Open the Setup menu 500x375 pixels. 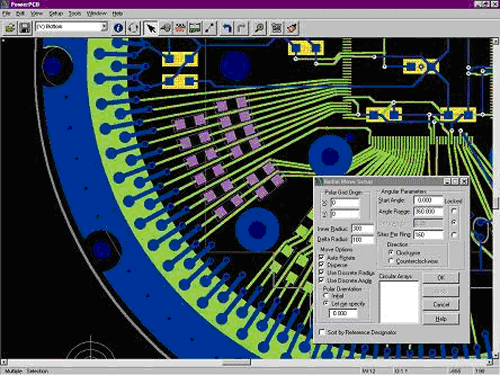tap(56, 13)
